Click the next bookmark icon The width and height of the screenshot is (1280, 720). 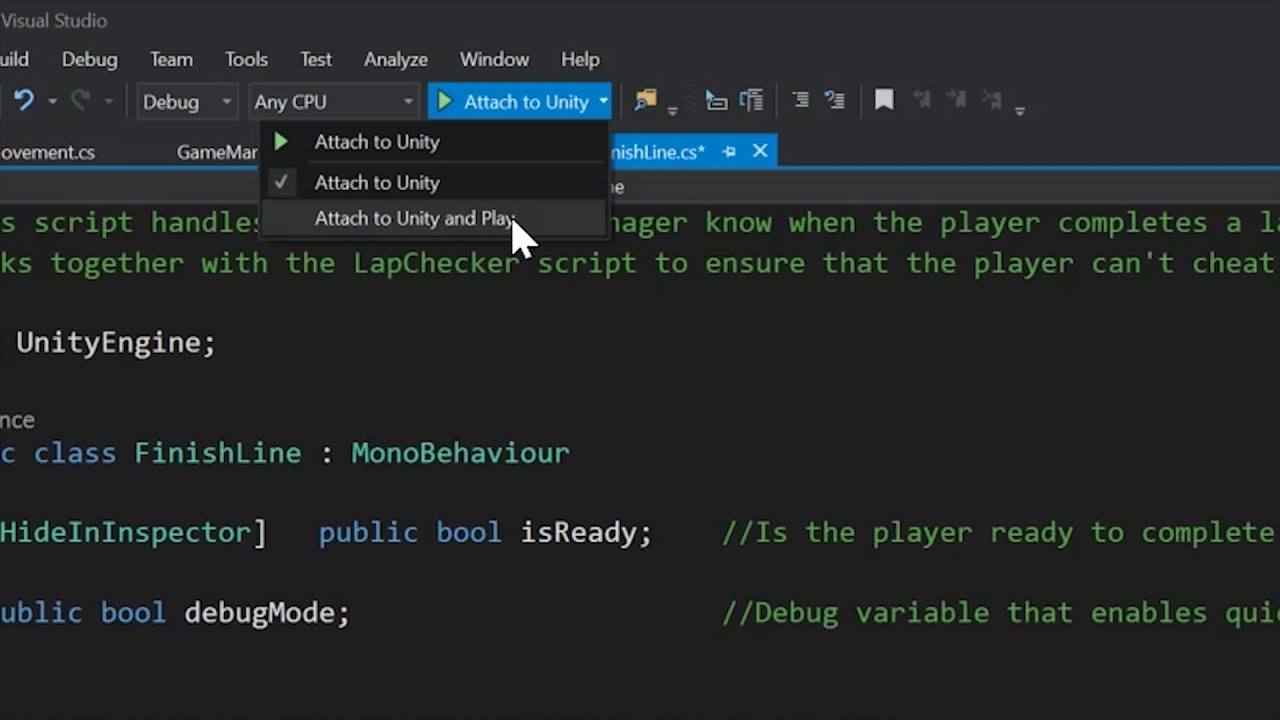[x=957, y=100]
